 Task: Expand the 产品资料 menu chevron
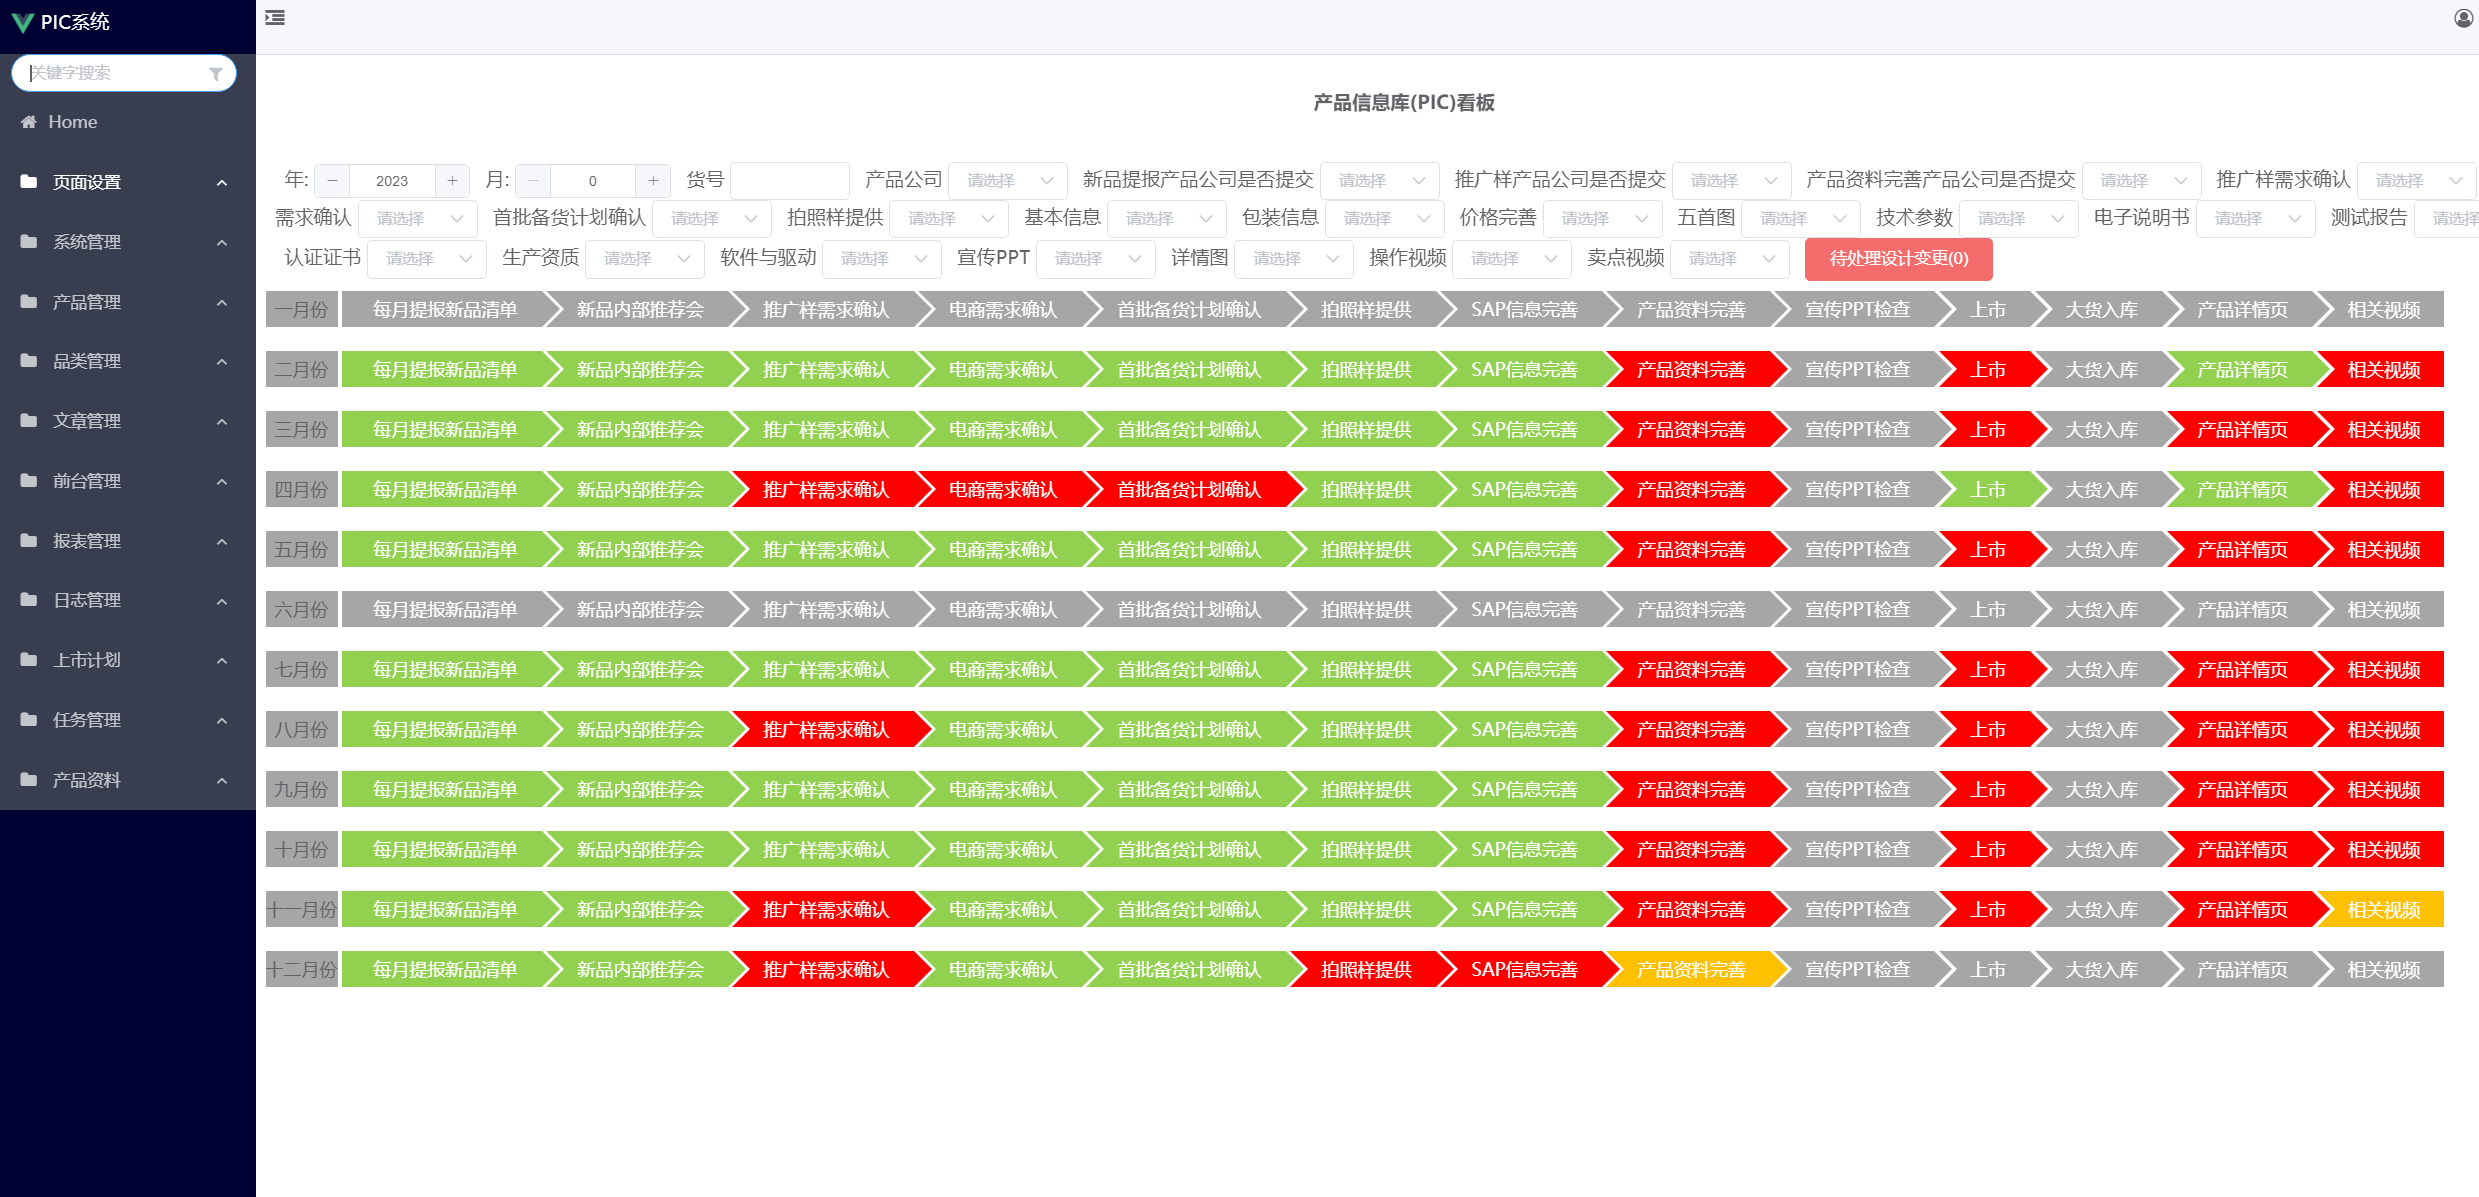(222, 781)
